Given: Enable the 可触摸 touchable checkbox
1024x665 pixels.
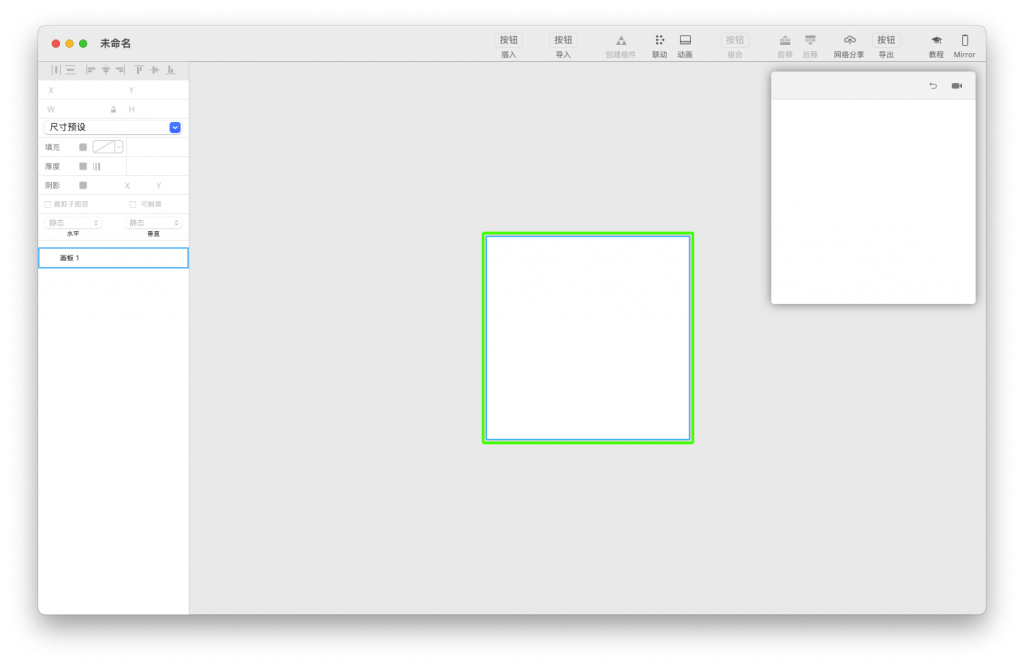Looking at the screenshot, I should coord(133,204).
